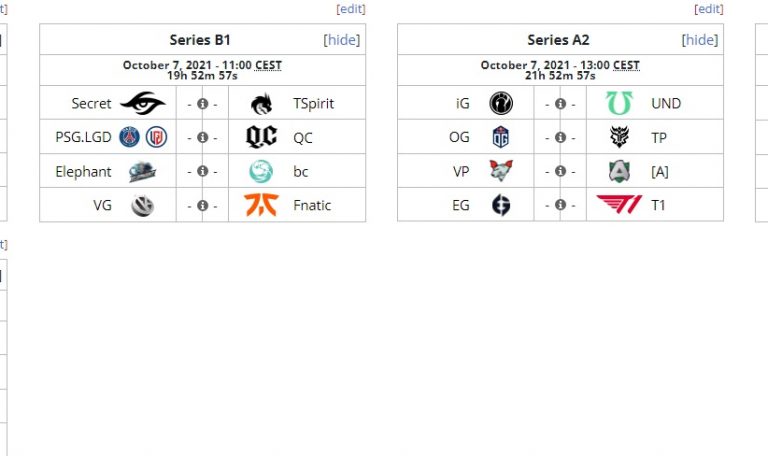
Task: Click the Team Spirit logo
Action: coord(261,103)
